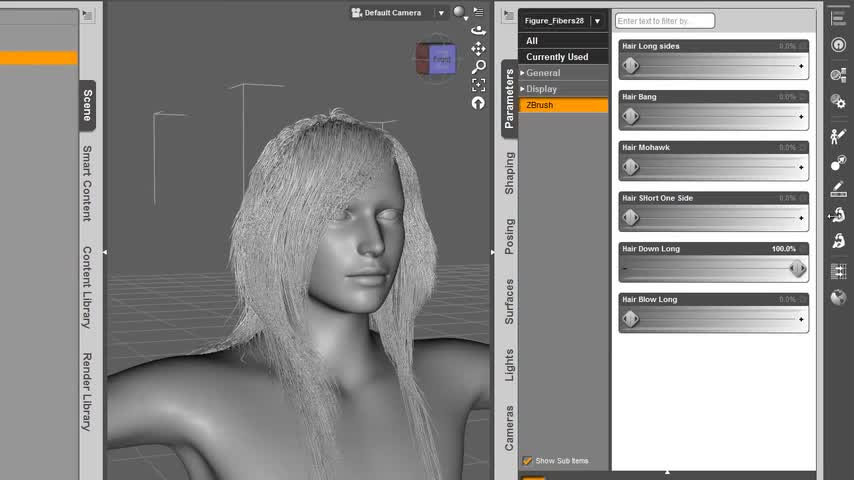
Task: Select the flexing-arm-with-arrow tool in right toolbar
Action: coord(837,215)
